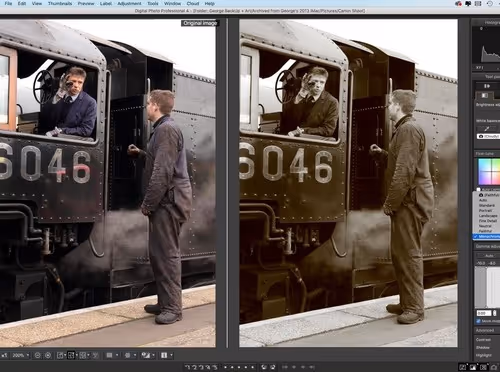The width and height of the screenshot is (500, 372).
Task: Click the gamma adjustment histogram graph
Action: click(x=487, y=287)
